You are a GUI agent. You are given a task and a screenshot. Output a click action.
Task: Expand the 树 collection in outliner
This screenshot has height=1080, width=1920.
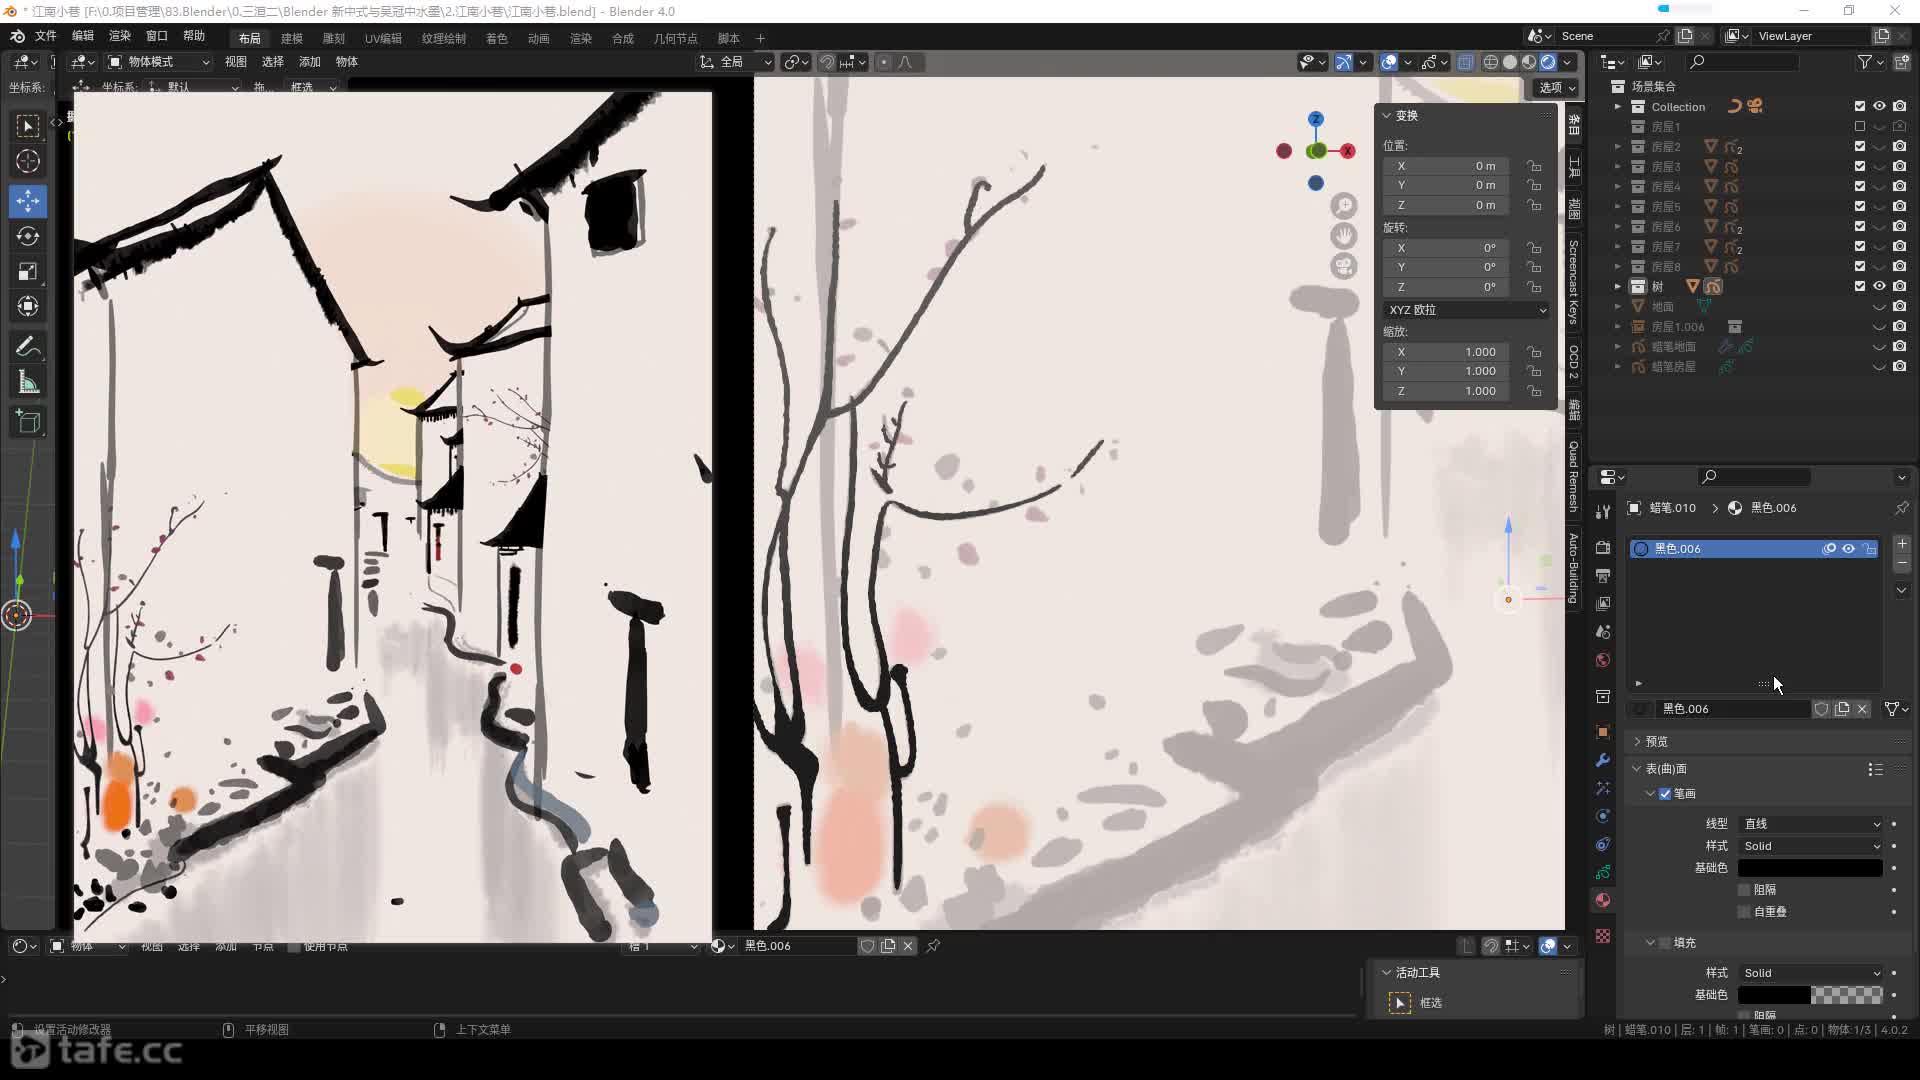(x=1618, y=287)
